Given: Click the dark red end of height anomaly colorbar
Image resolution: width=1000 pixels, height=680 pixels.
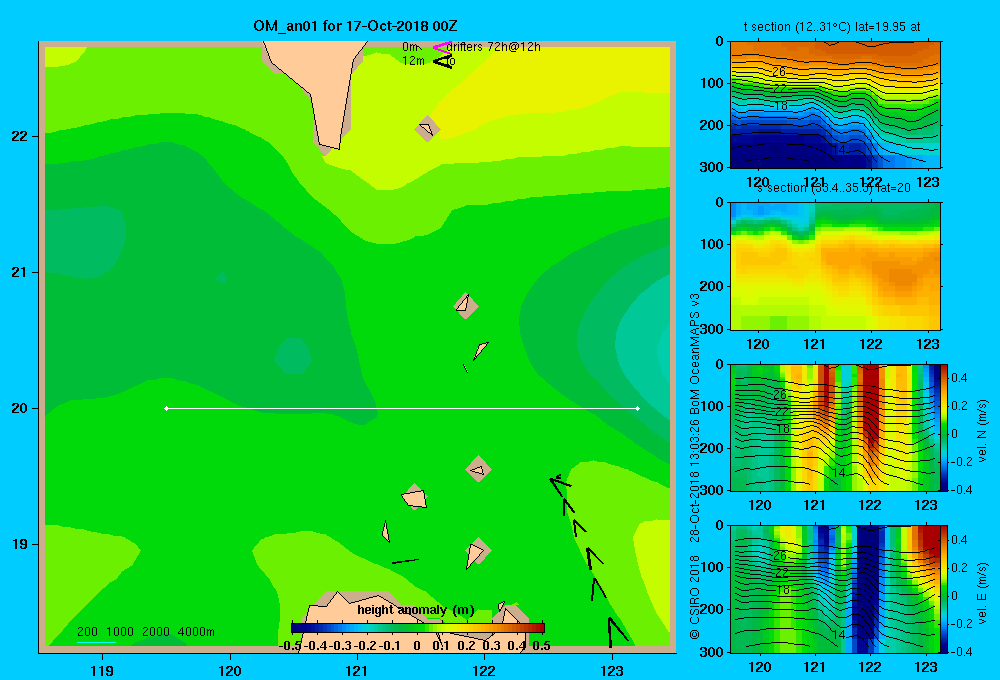Looking at the screenshot, I should [539, 628].
